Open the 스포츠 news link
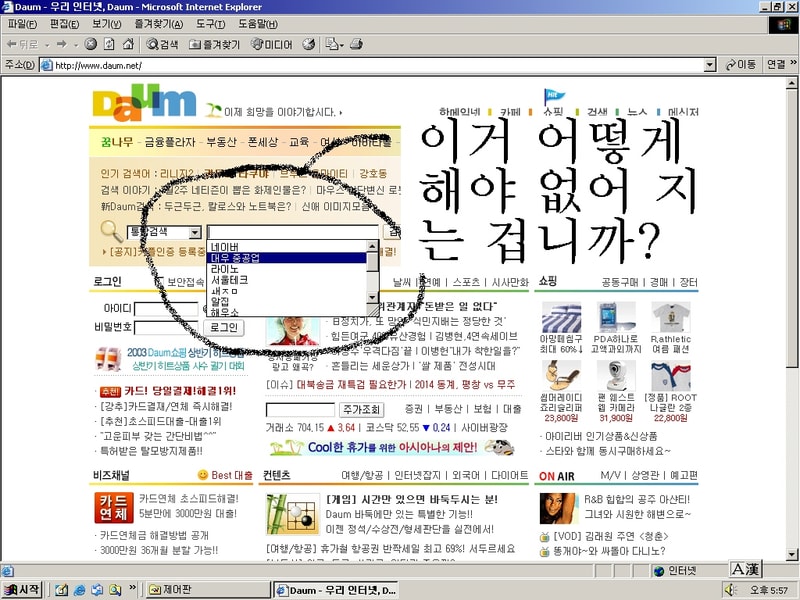Image resolution: width=800 pixels, height=600 pixels. pos(466,282)
